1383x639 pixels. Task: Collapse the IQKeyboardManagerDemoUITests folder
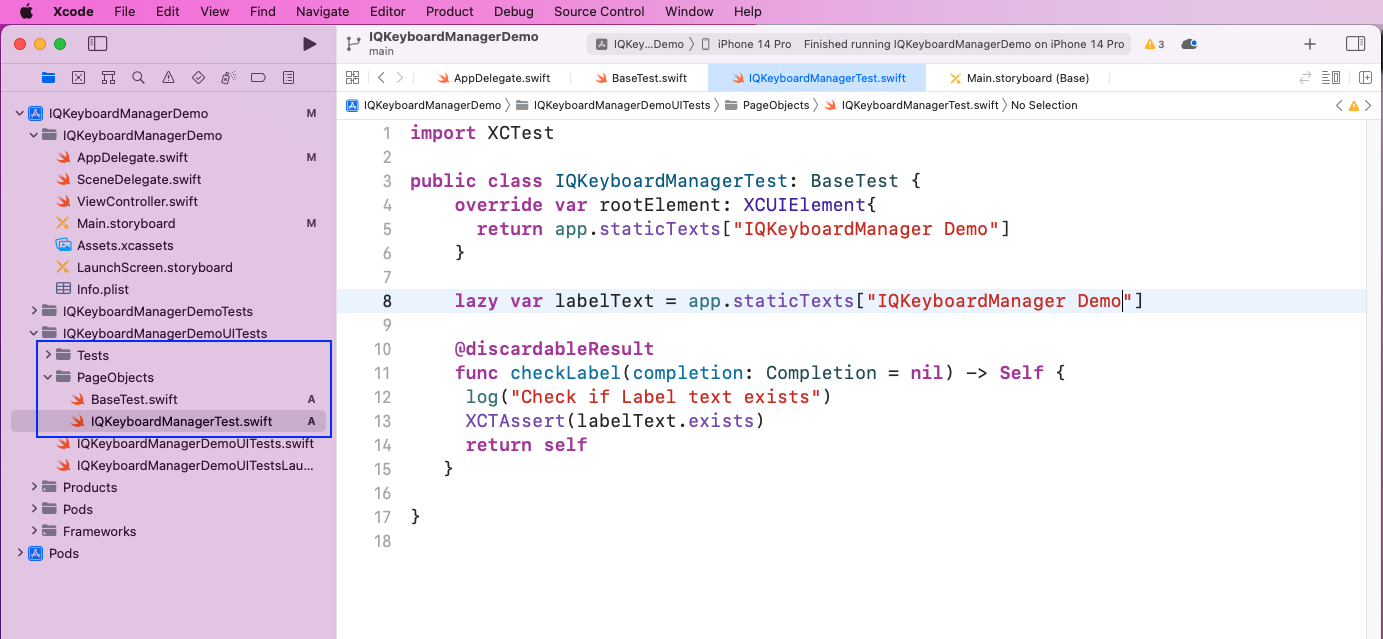coord(34,334)
